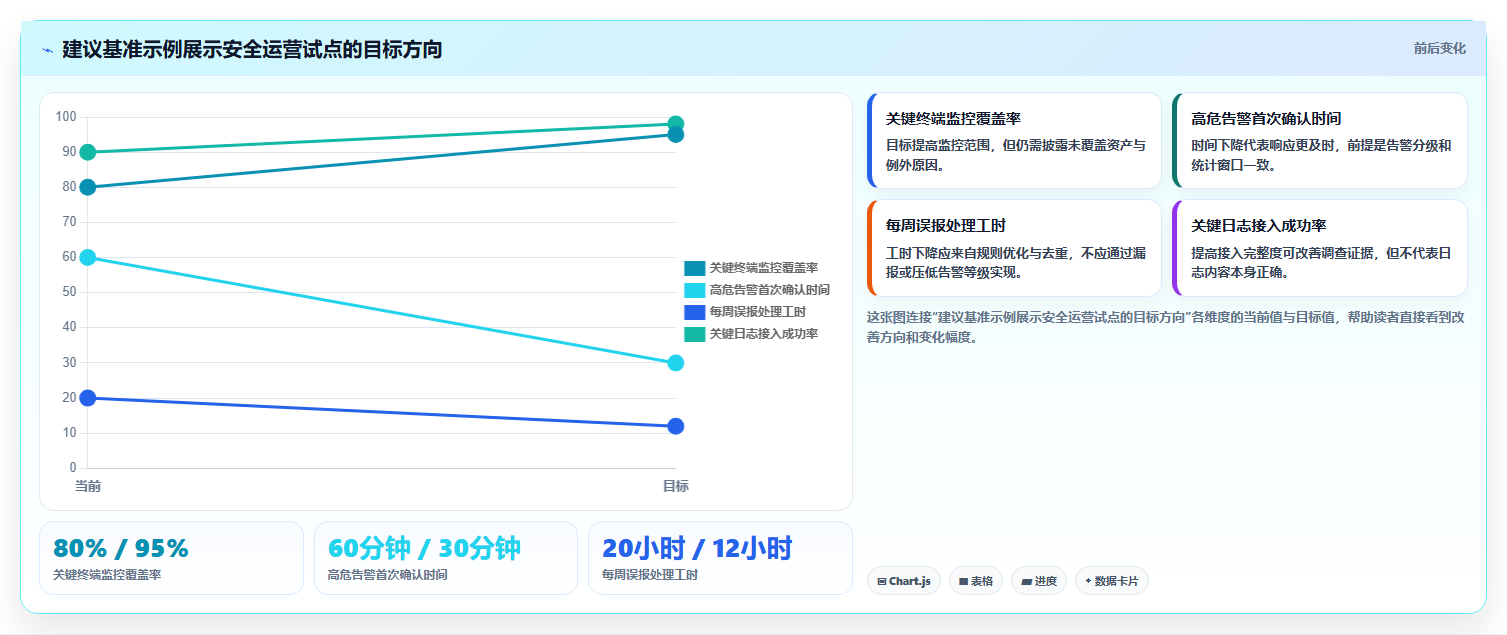Screen dimensions: 1507x635
Task: Click the 100 y-axis tick label
Action: click(x=66, y=117)
